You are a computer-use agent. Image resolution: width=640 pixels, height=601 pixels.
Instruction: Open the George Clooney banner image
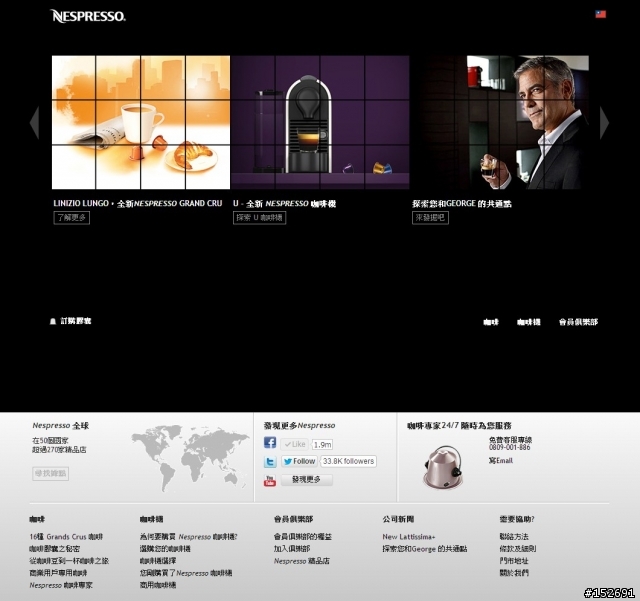pyautogui.click(x=500, y=122)
